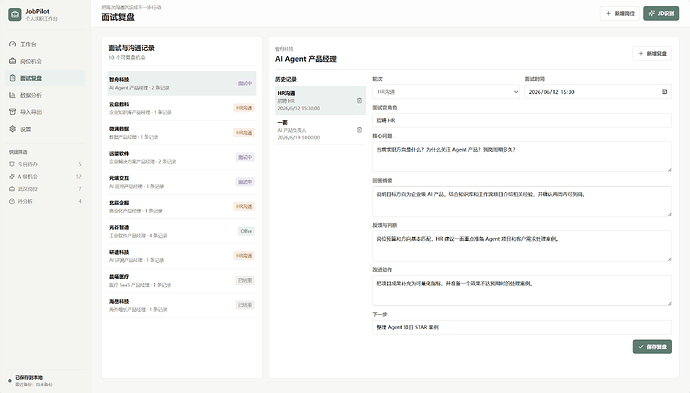Open the 一面 history record
The width and height of the screenshot is (690, 393).
coord(320,130)
